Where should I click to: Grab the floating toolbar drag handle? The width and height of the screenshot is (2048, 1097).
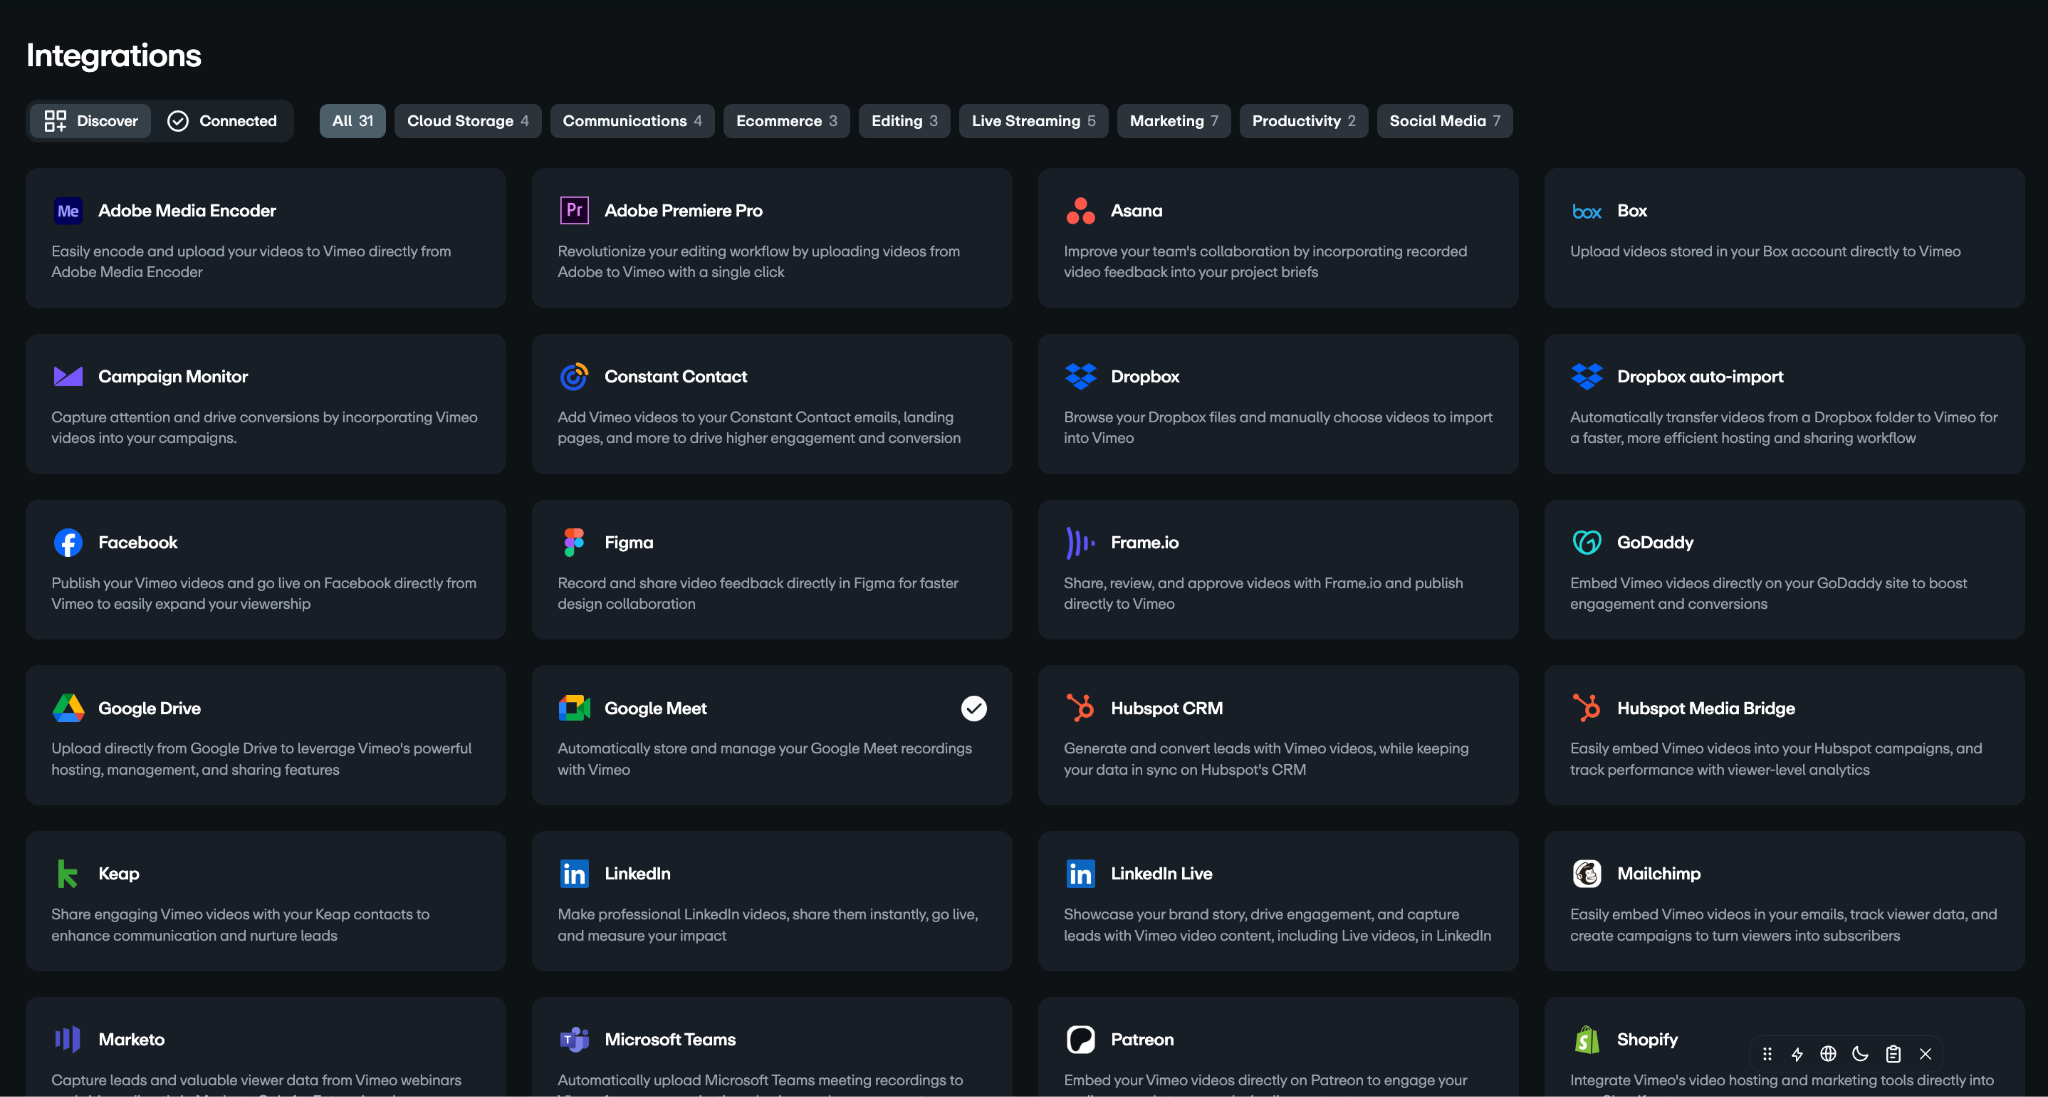1767,1054
